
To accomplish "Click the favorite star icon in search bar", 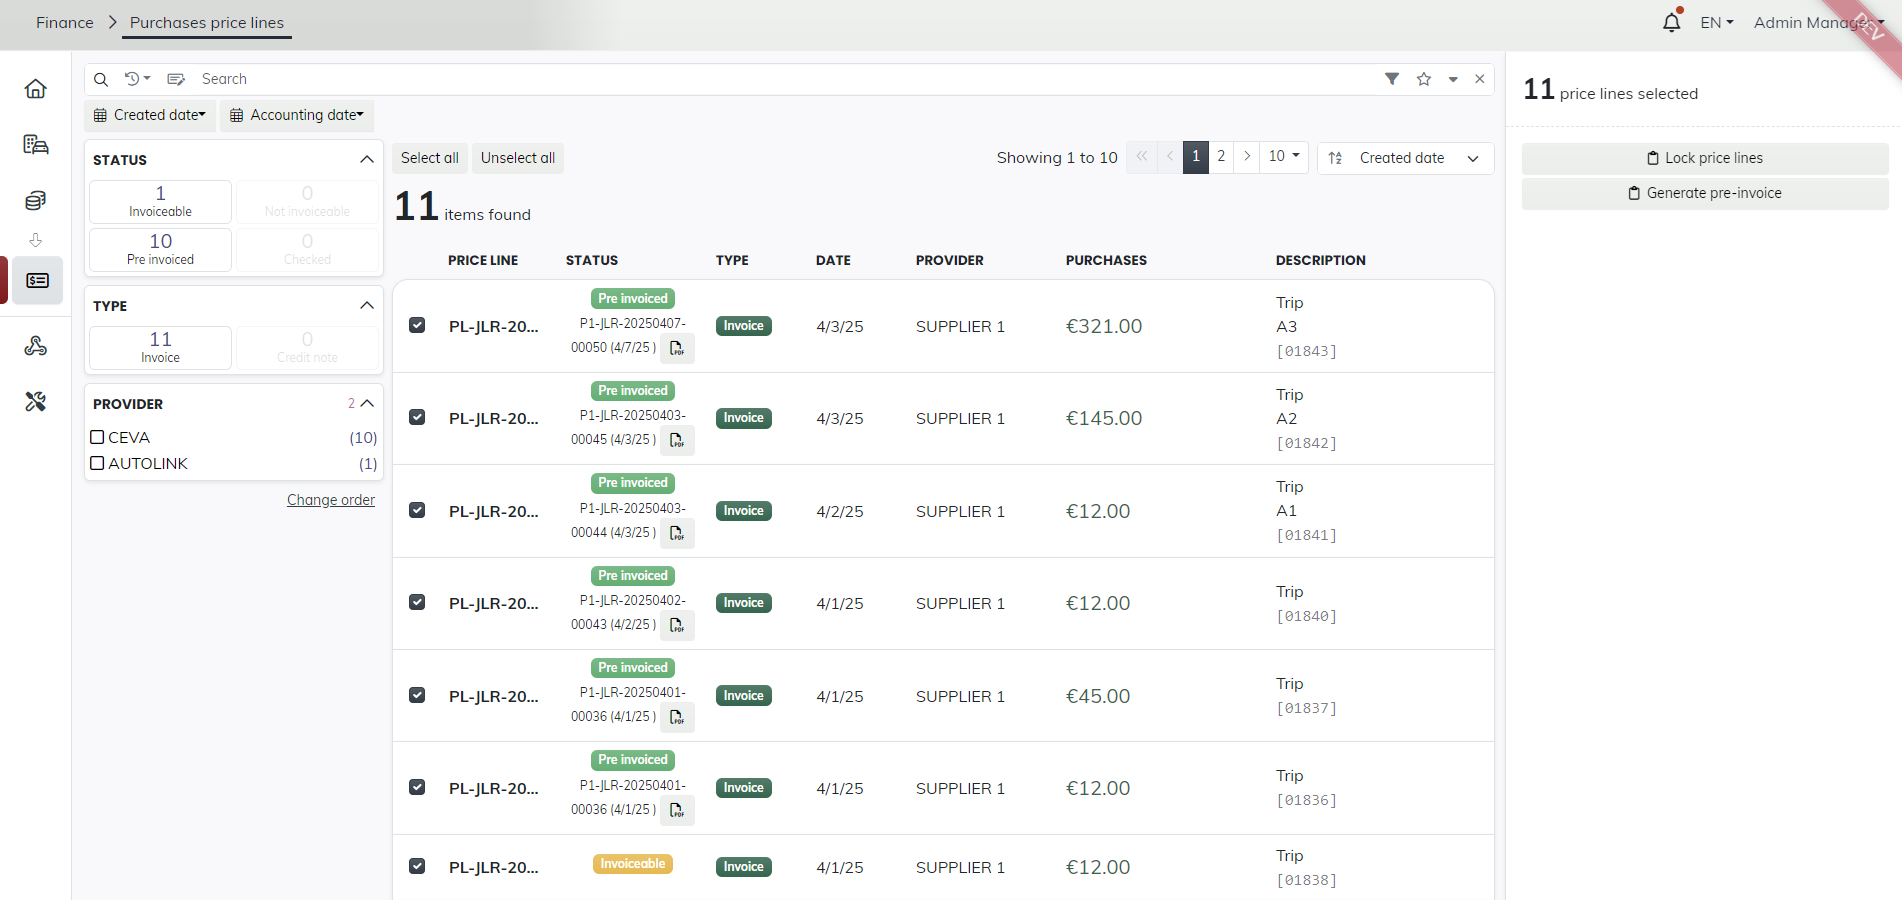I will click(1423, 79).
